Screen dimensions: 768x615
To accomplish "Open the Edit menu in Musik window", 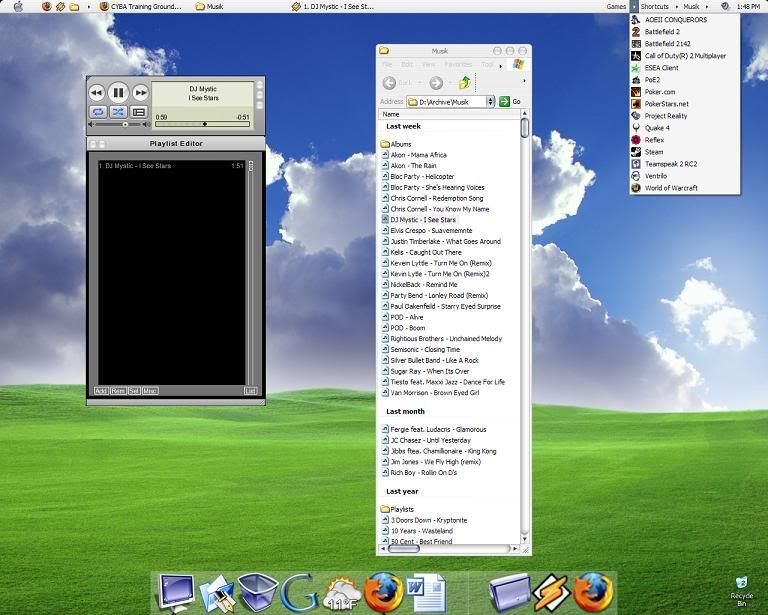I will (x=407, y=65).
